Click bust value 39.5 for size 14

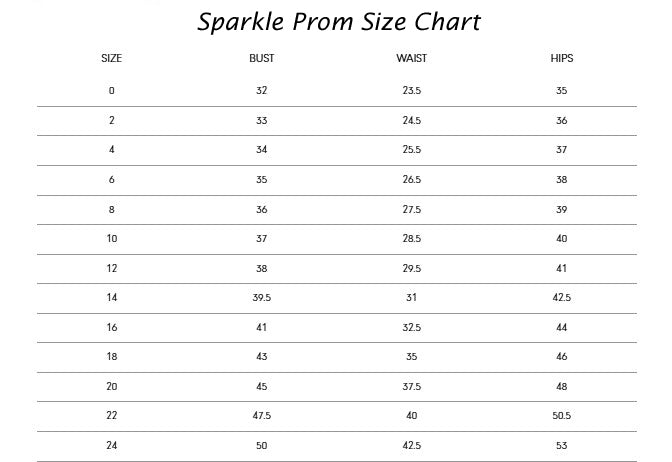261,298
